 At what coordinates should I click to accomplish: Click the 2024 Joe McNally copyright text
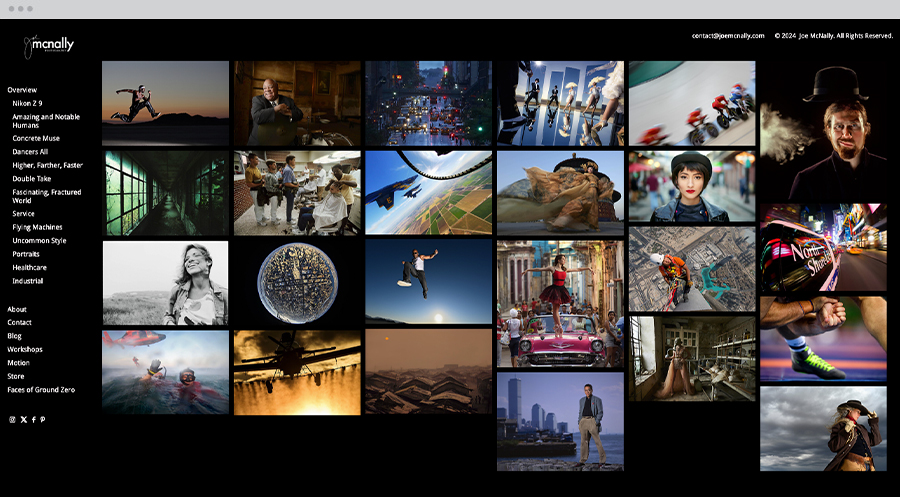pyautogui.click(x=833, y=36)
